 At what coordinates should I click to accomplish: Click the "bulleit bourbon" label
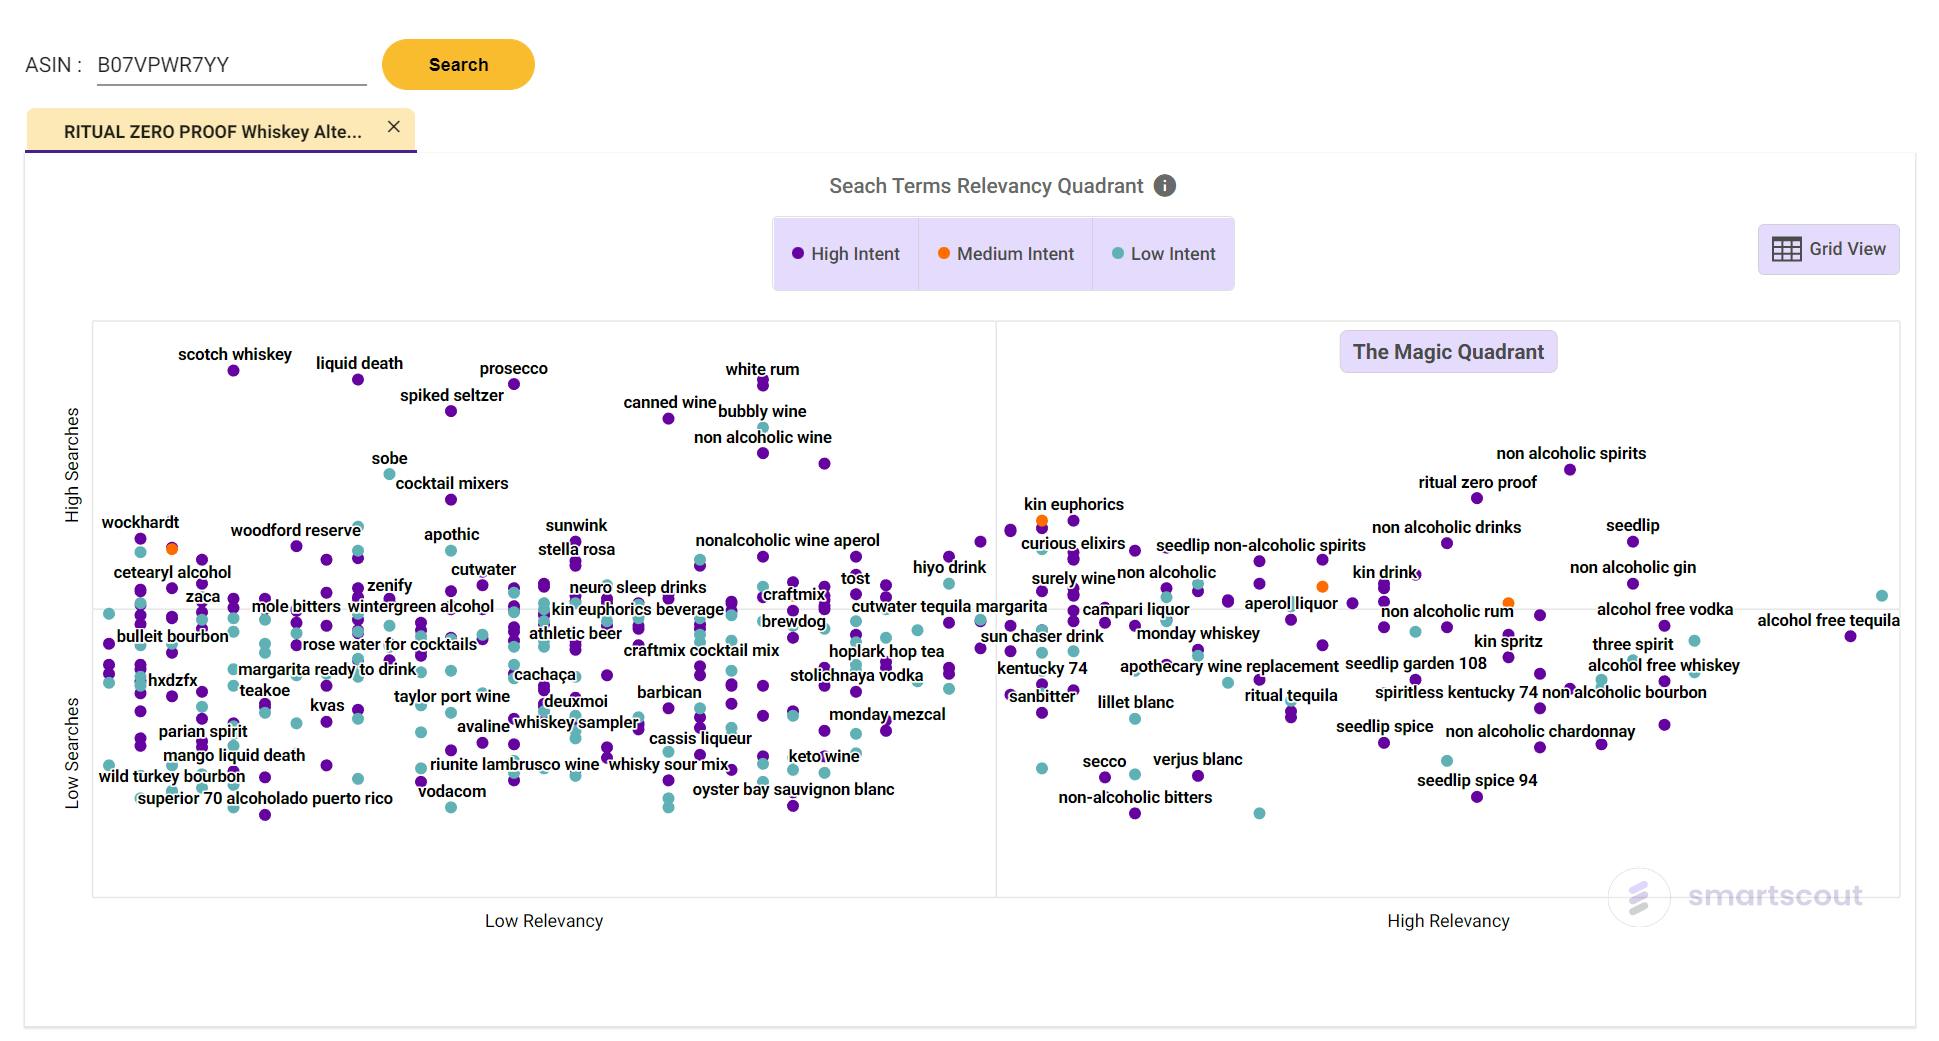(172, 636)
